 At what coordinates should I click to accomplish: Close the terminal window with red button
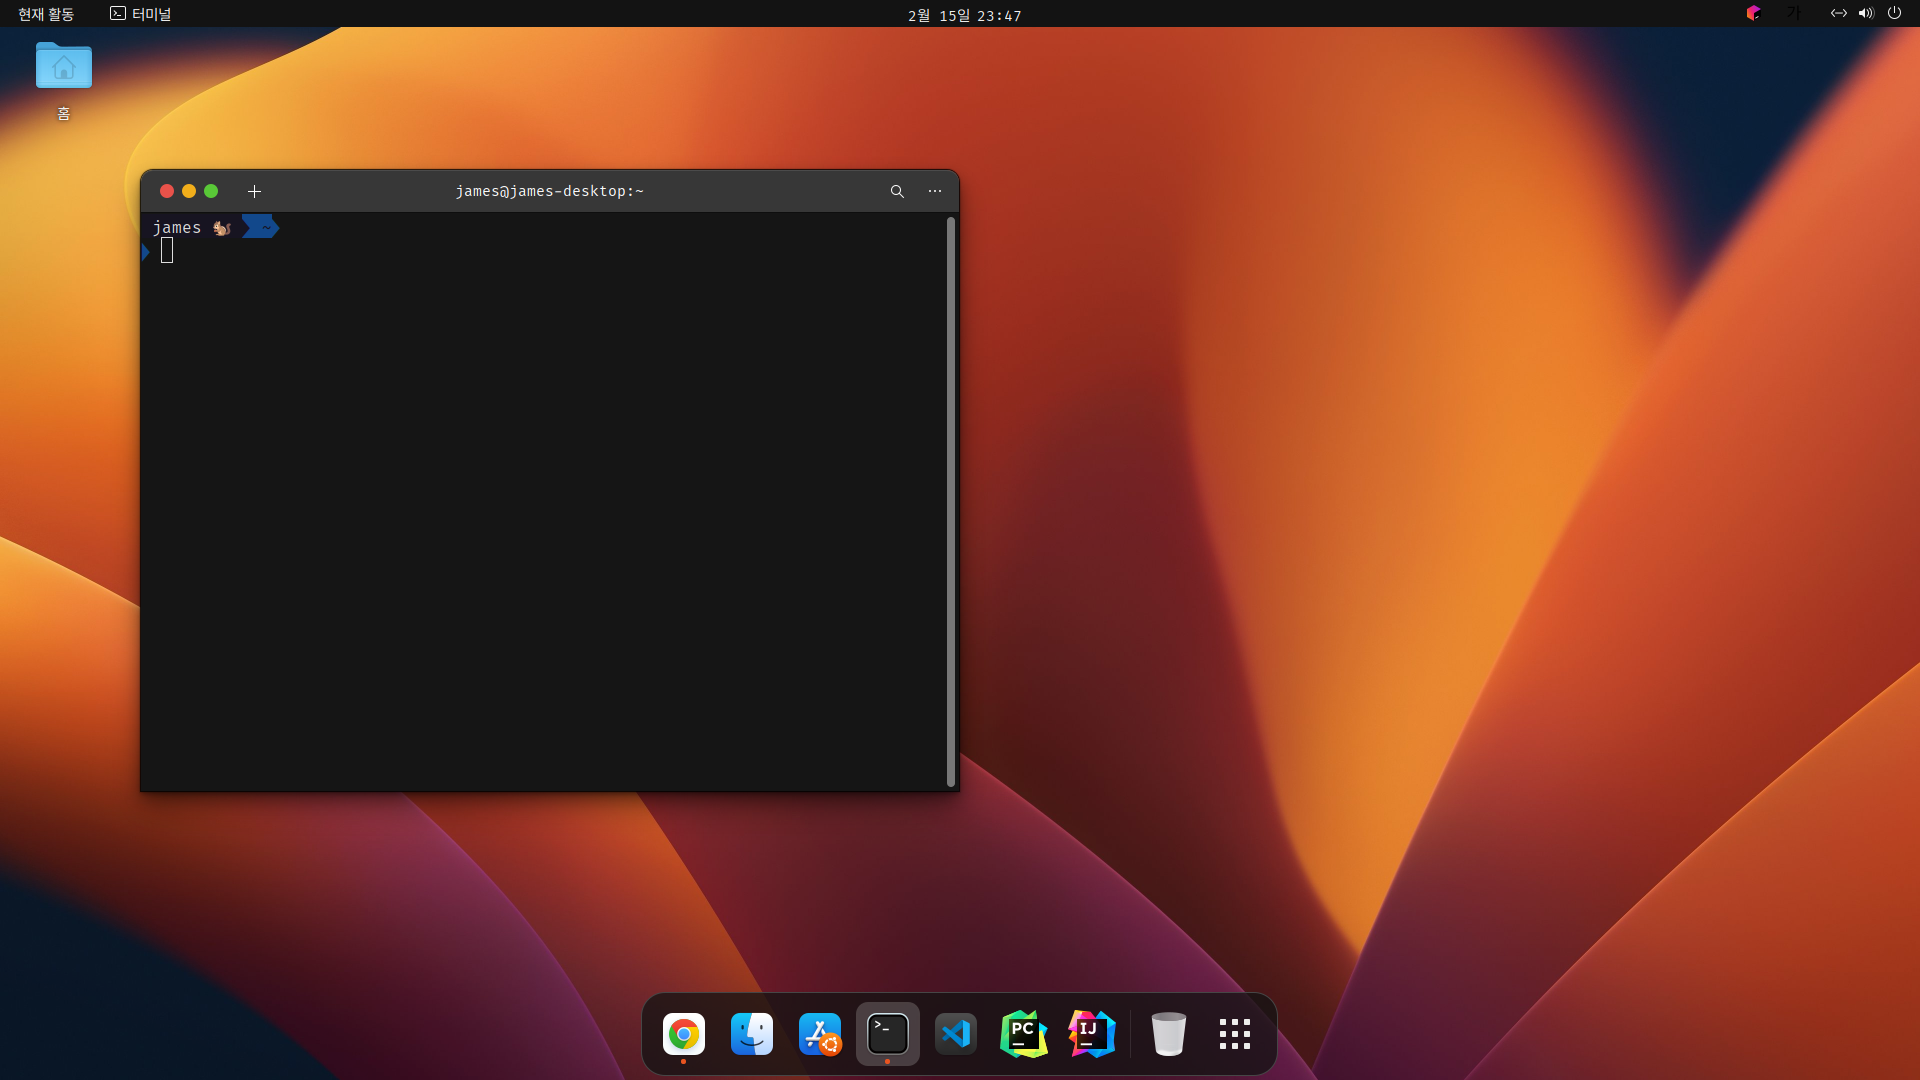tap(167, 191)
